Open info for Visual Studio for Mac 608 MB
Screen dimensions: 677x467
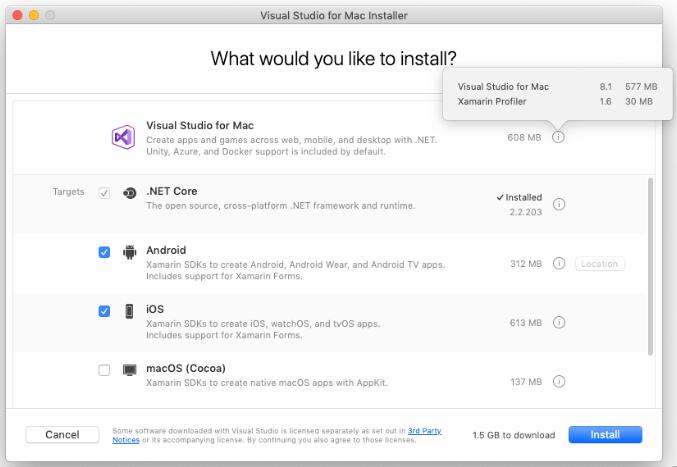(558, 137)
